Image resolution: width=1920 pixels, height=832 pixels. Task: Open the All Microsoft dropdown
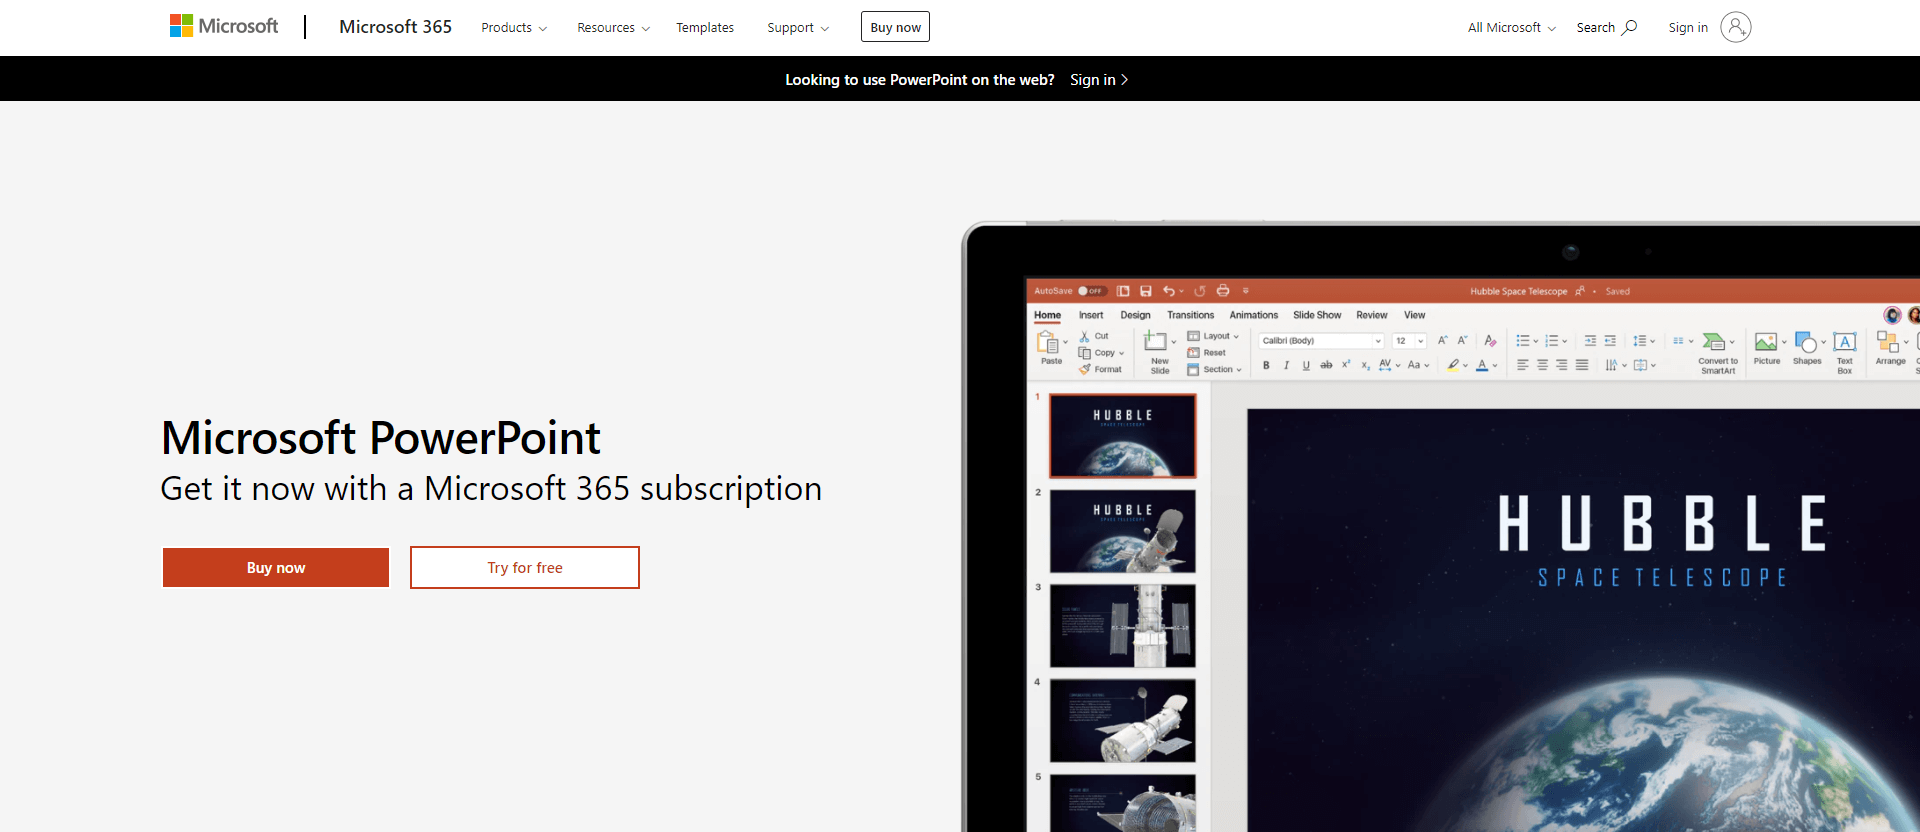[1511, 27]
